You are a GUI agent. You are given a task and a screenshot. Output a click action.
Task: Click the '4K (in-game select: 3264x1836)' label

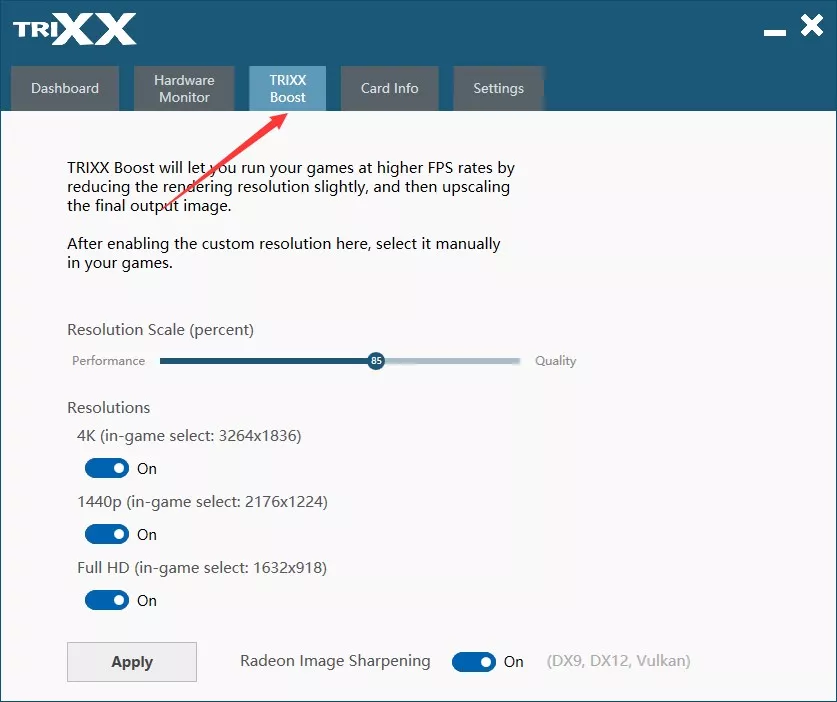pyautogui.click(x=189, y=436)
